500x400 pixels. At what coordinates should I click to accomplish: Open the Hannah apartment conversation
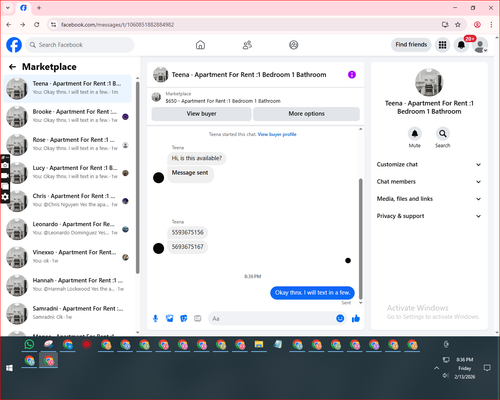[x=68, y=285]
